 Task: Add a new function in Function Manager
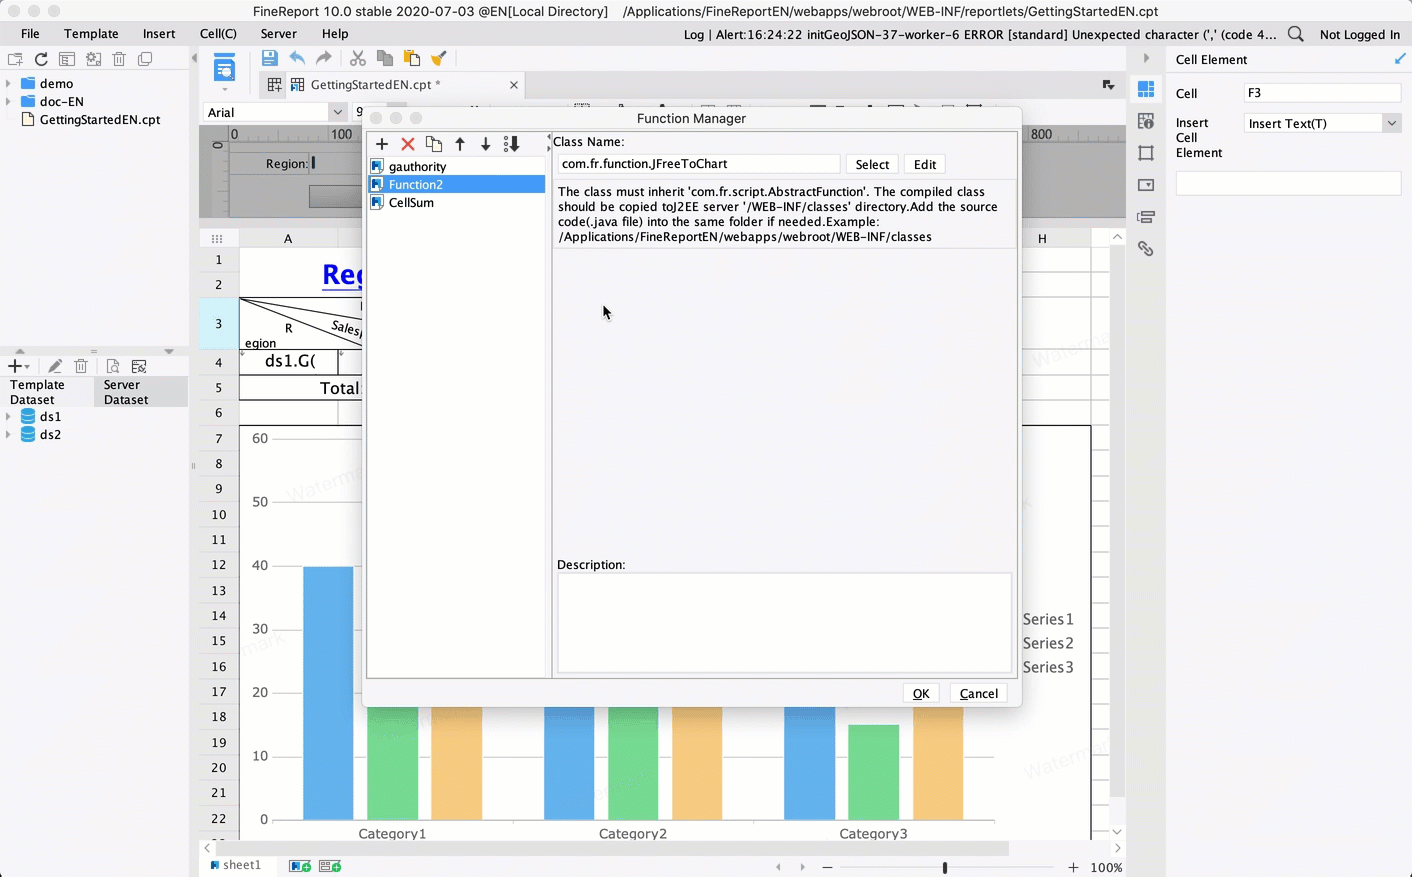(381, 144)
